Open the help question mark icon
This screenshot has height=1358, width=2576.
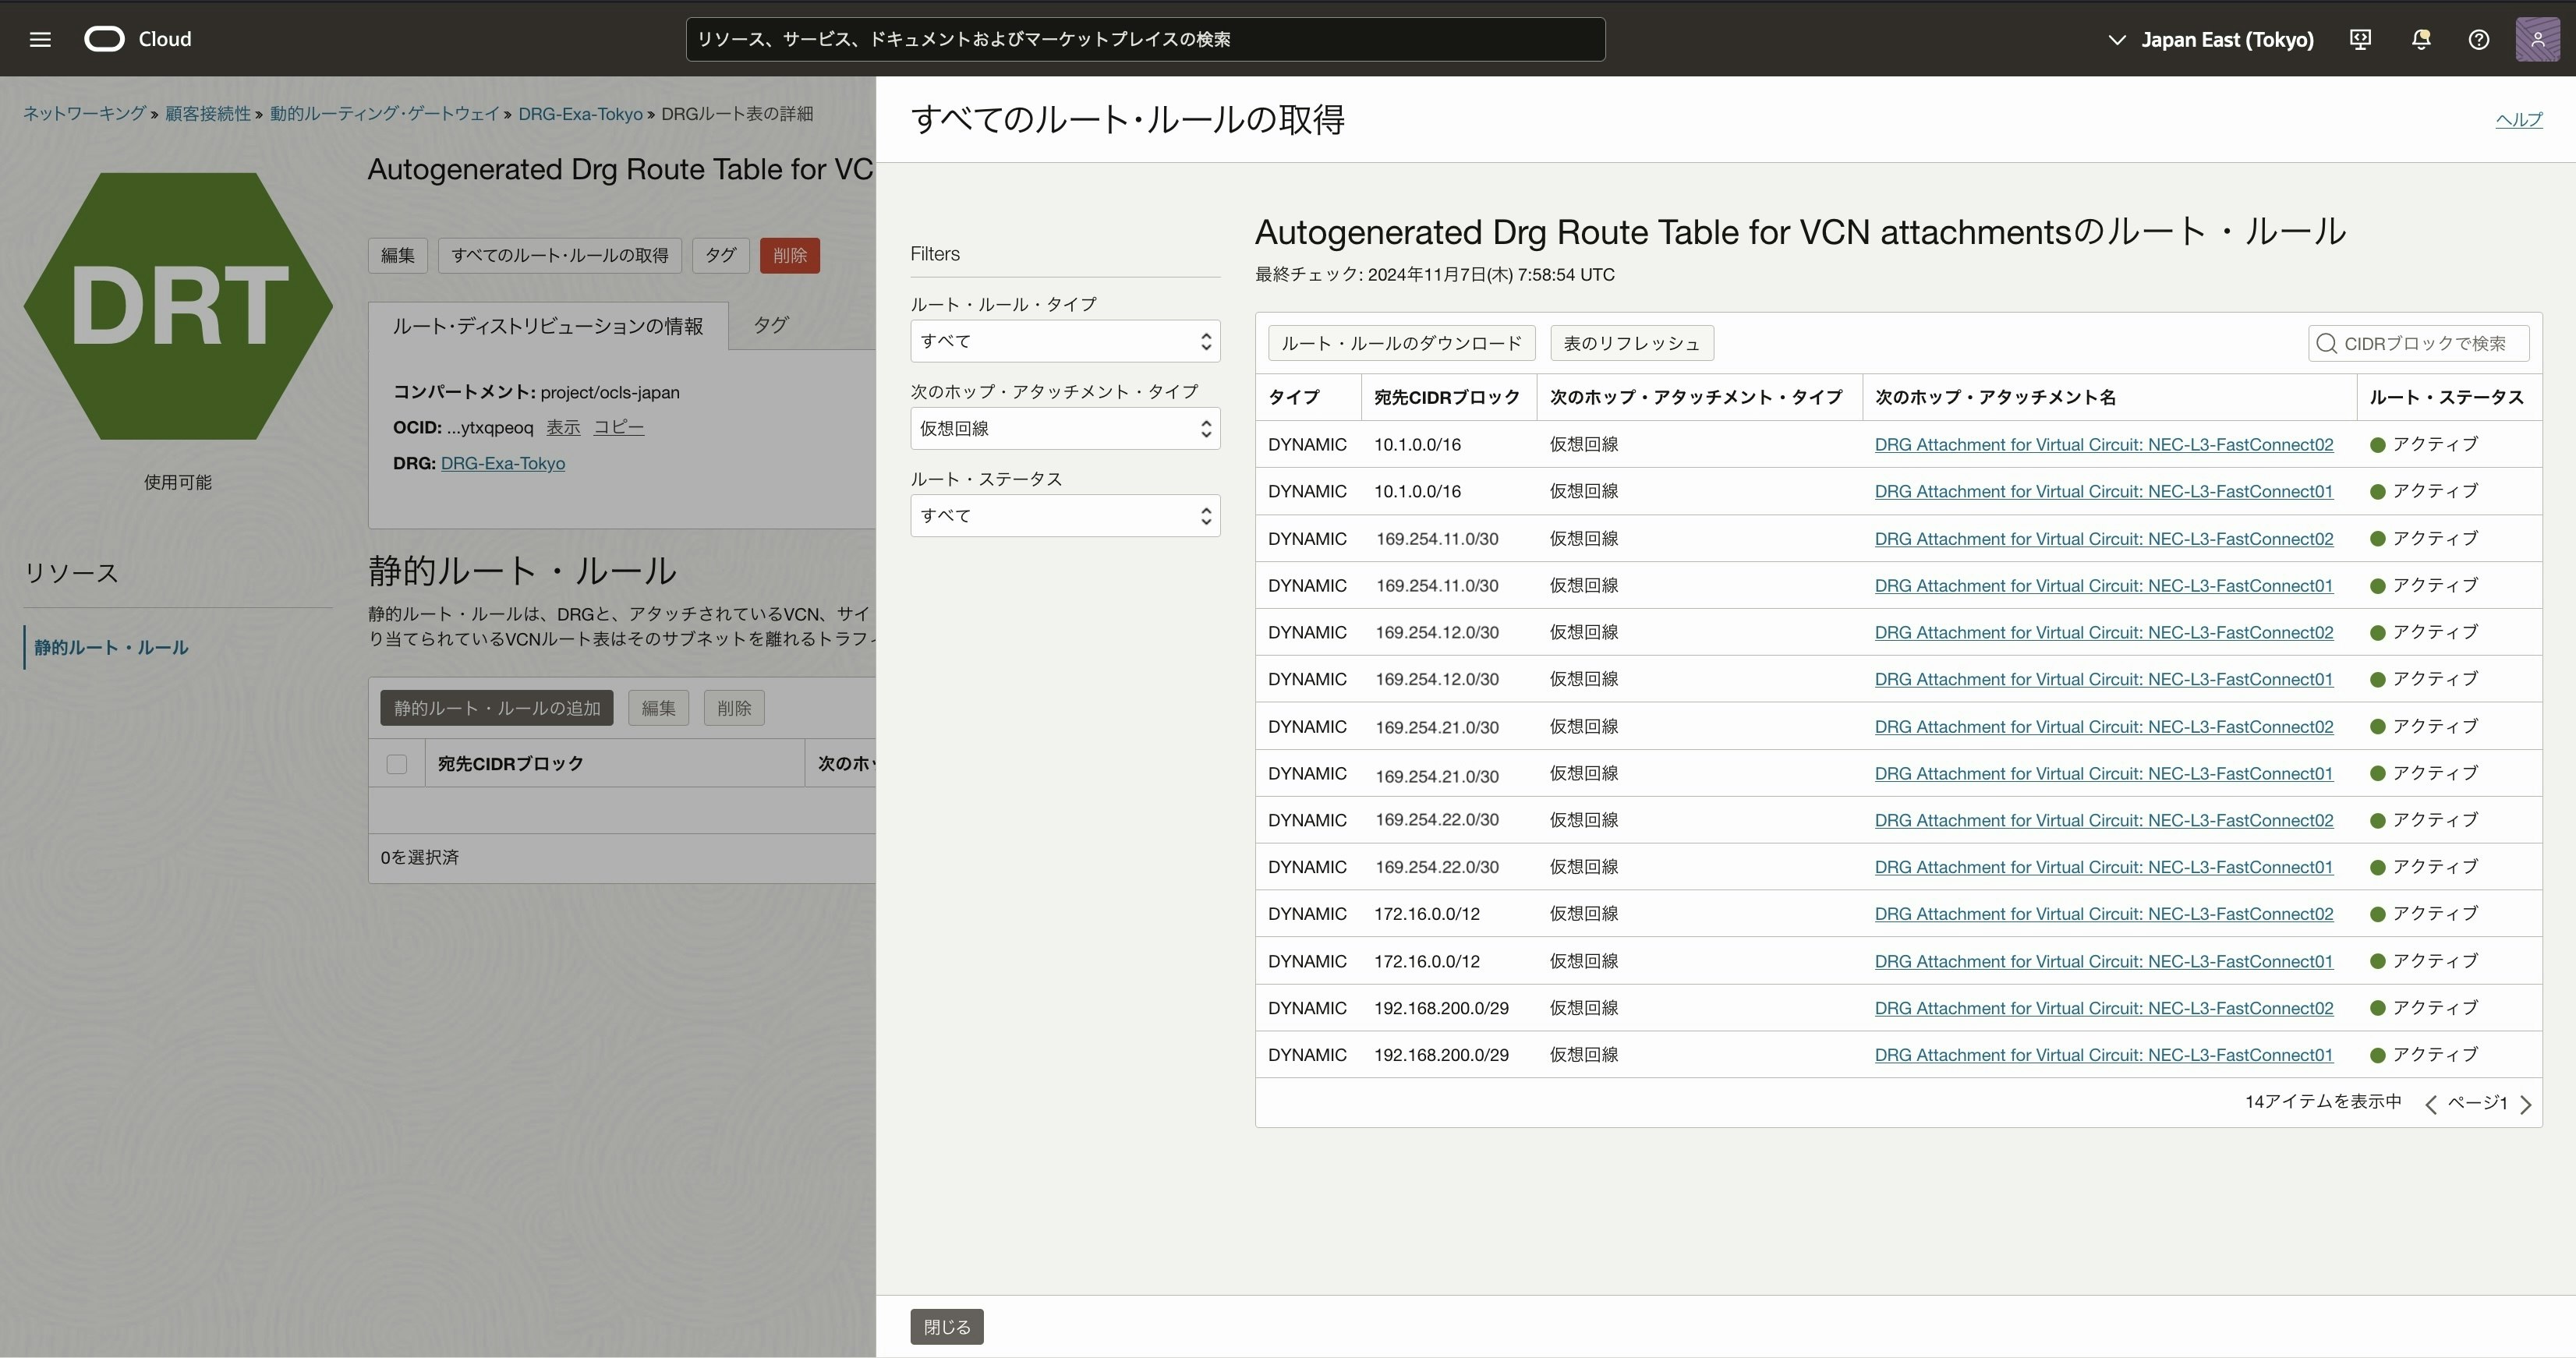click(2478, 39)
